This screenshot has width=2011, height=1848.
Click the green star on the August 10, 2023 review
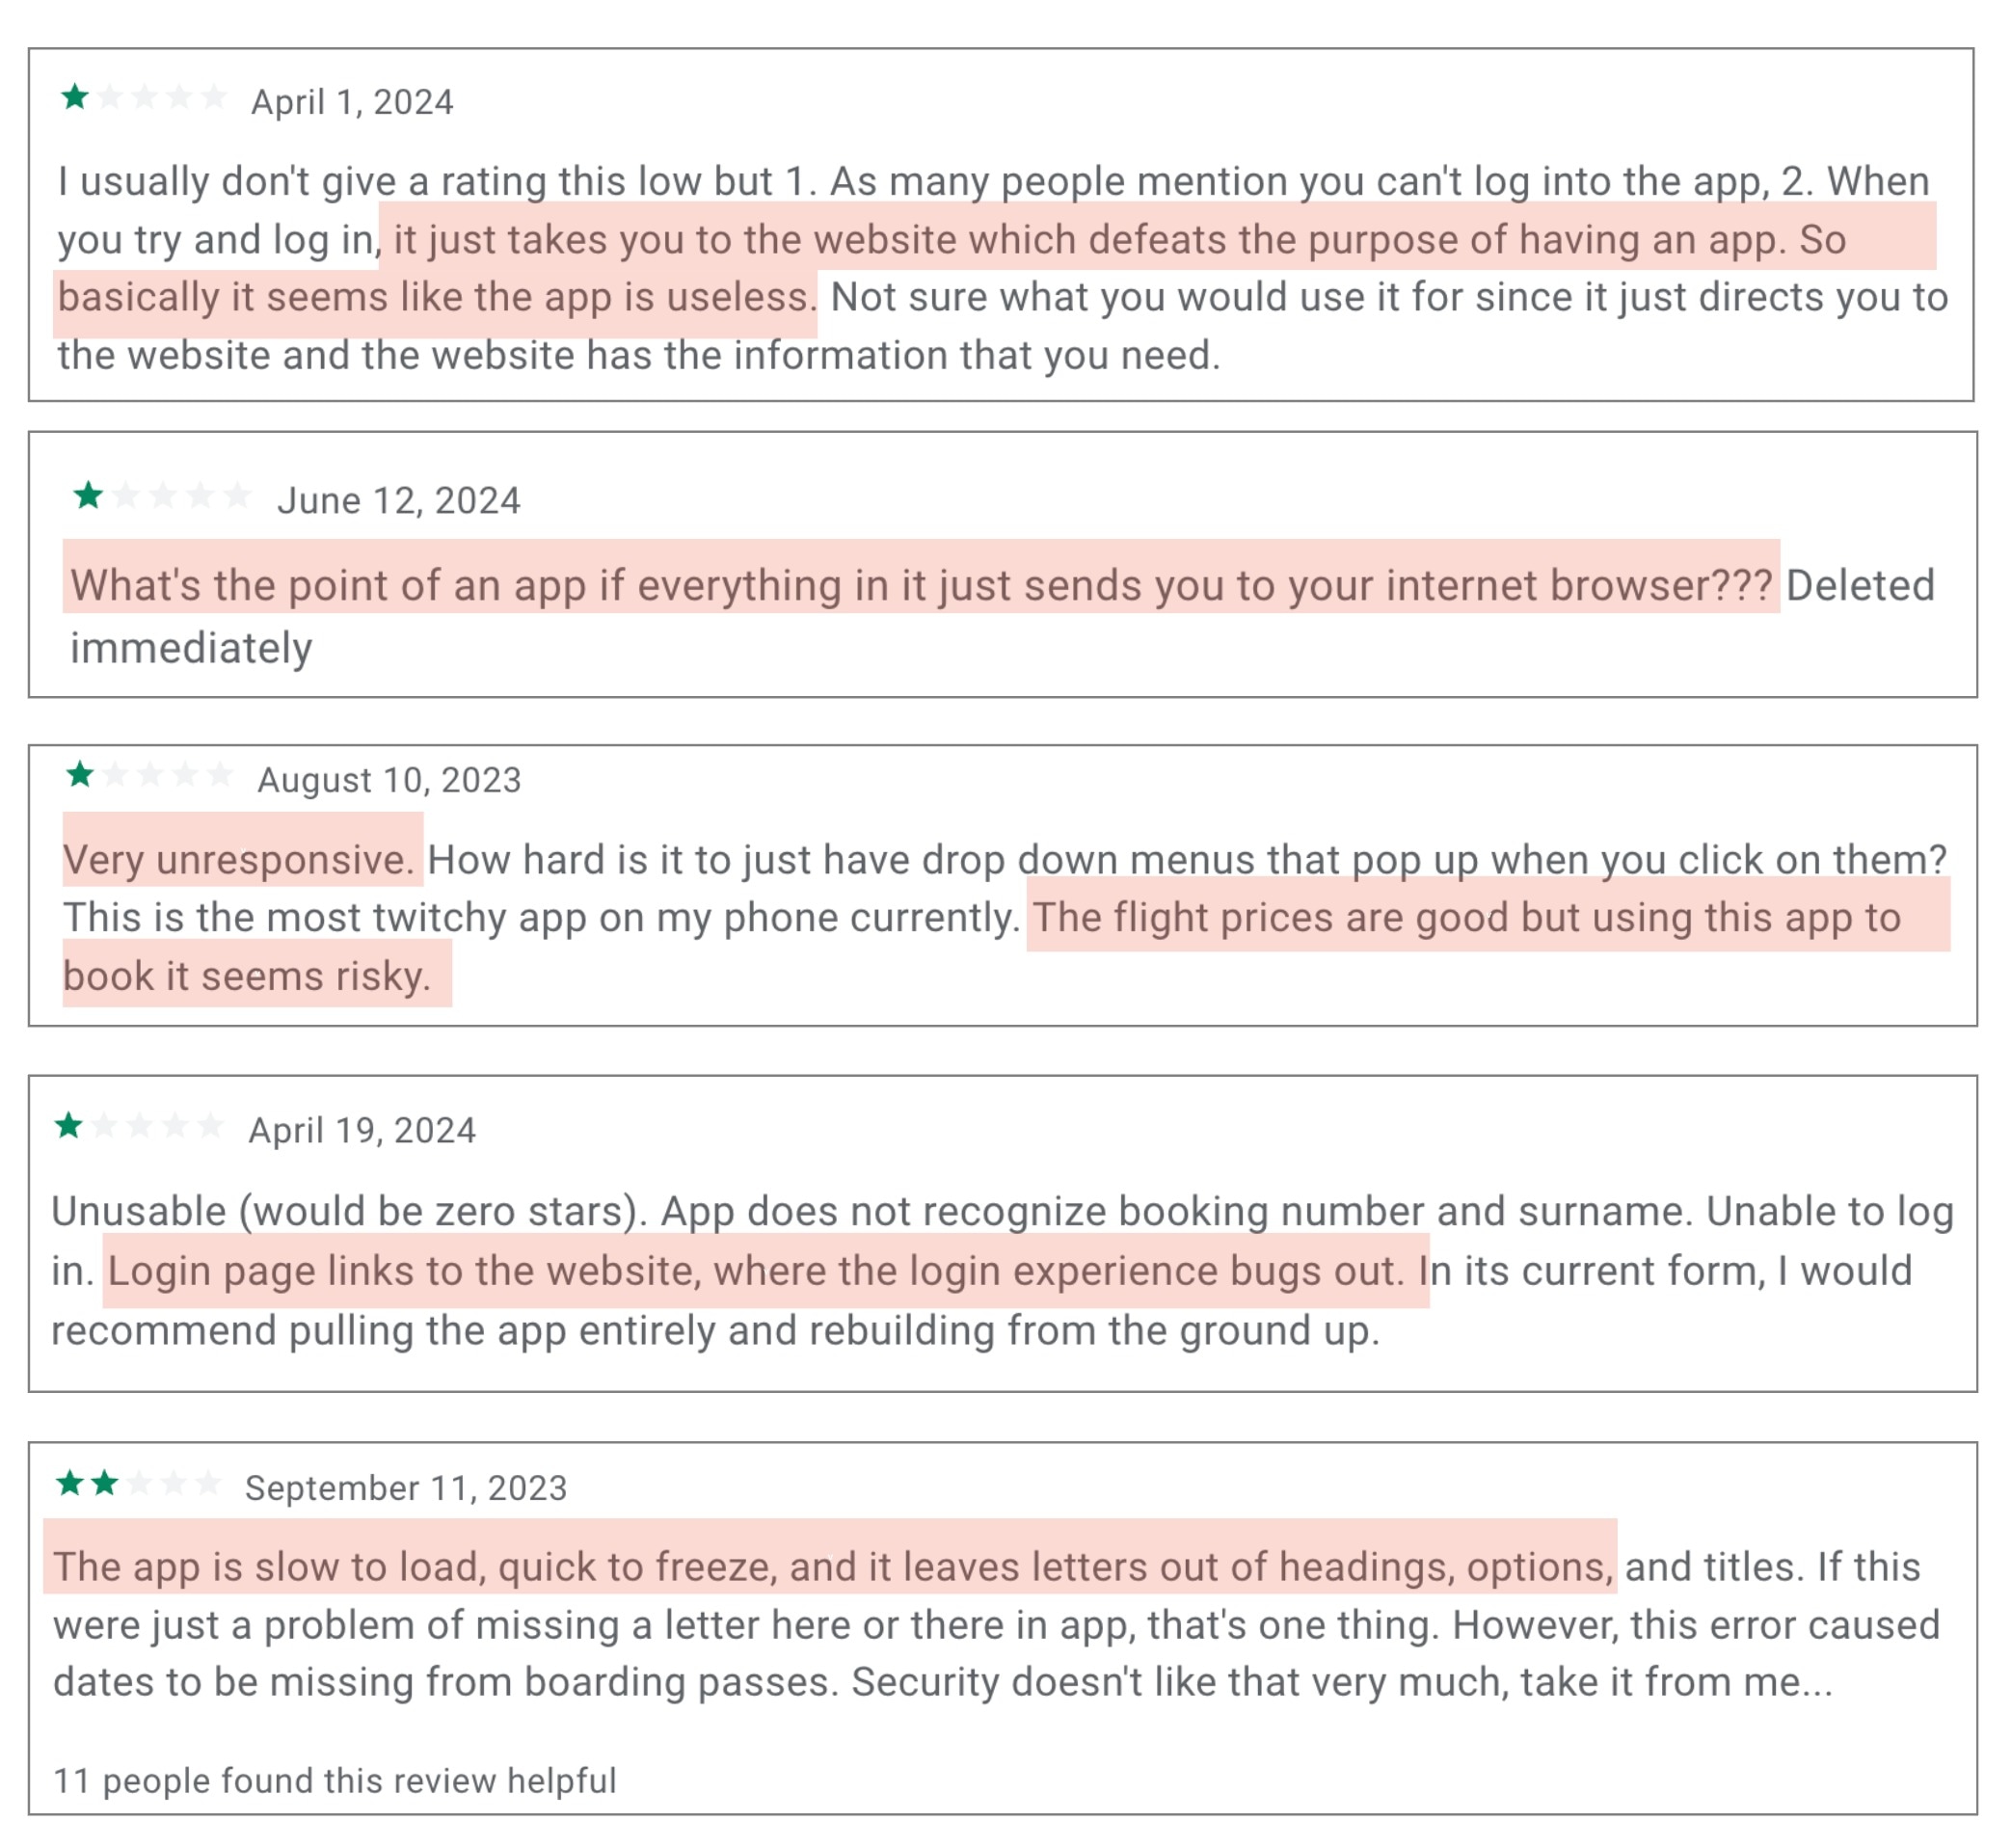click(x=80, y=775)
